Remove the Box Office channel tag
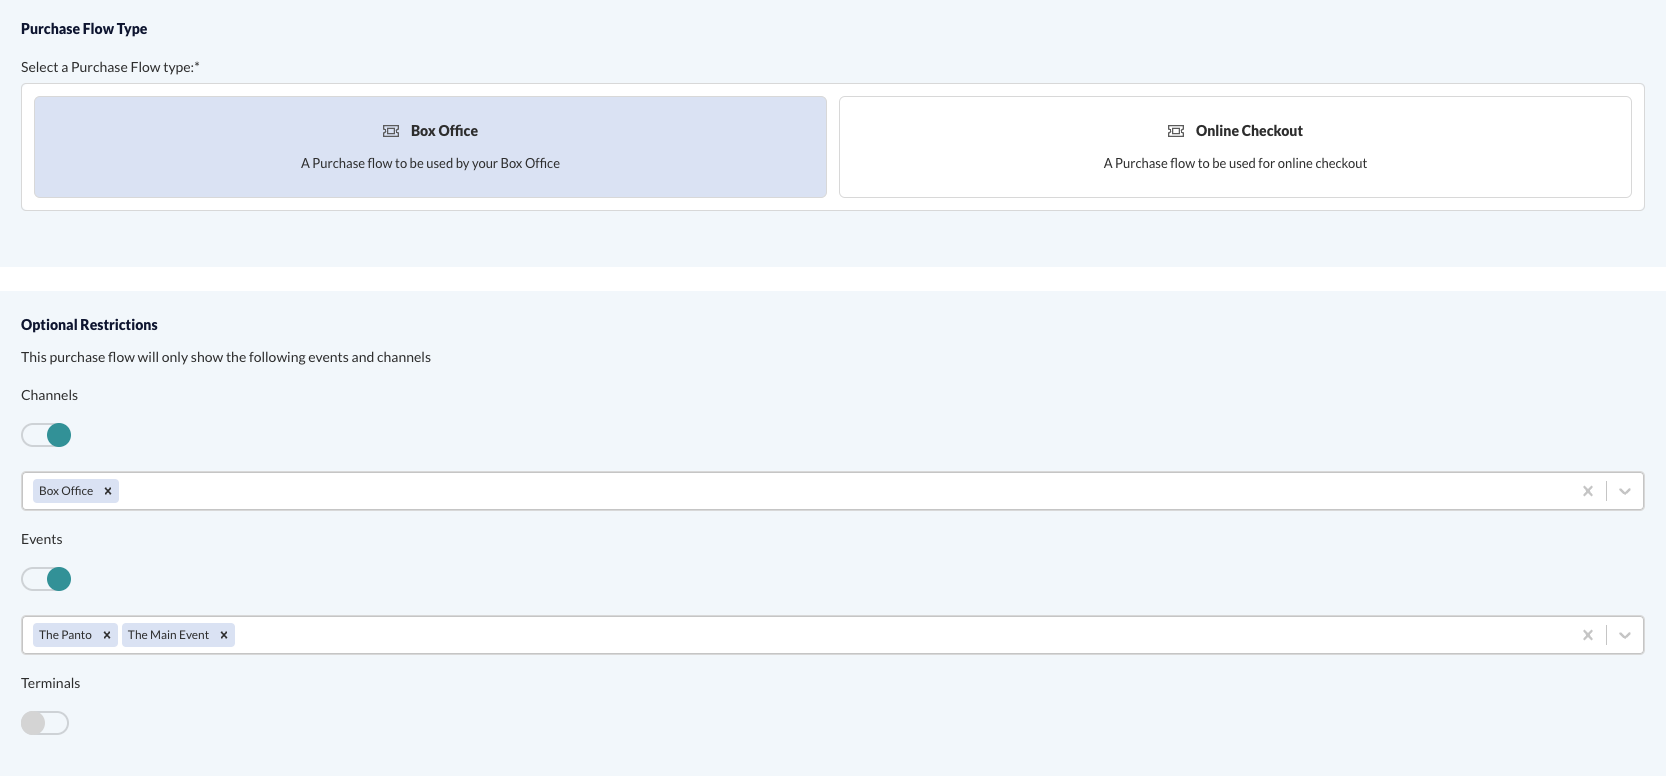This screenshot has height=776, width=1666. point(108,491)
